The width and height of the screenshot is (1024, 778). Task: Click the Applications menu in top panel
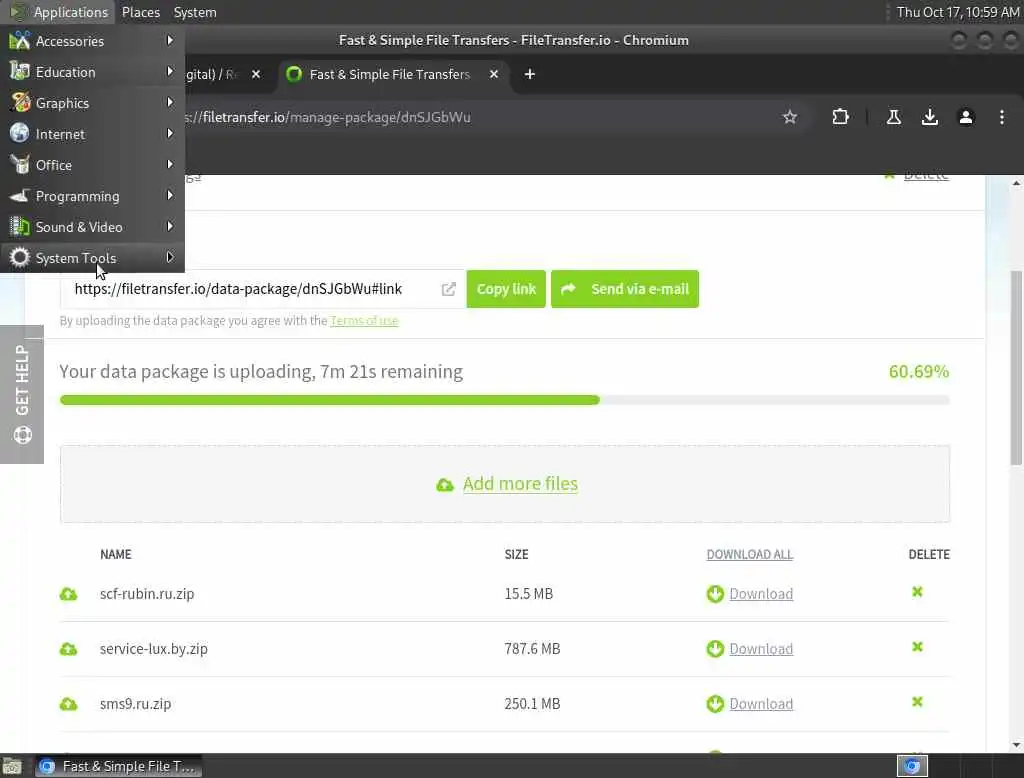click(59, 12)
